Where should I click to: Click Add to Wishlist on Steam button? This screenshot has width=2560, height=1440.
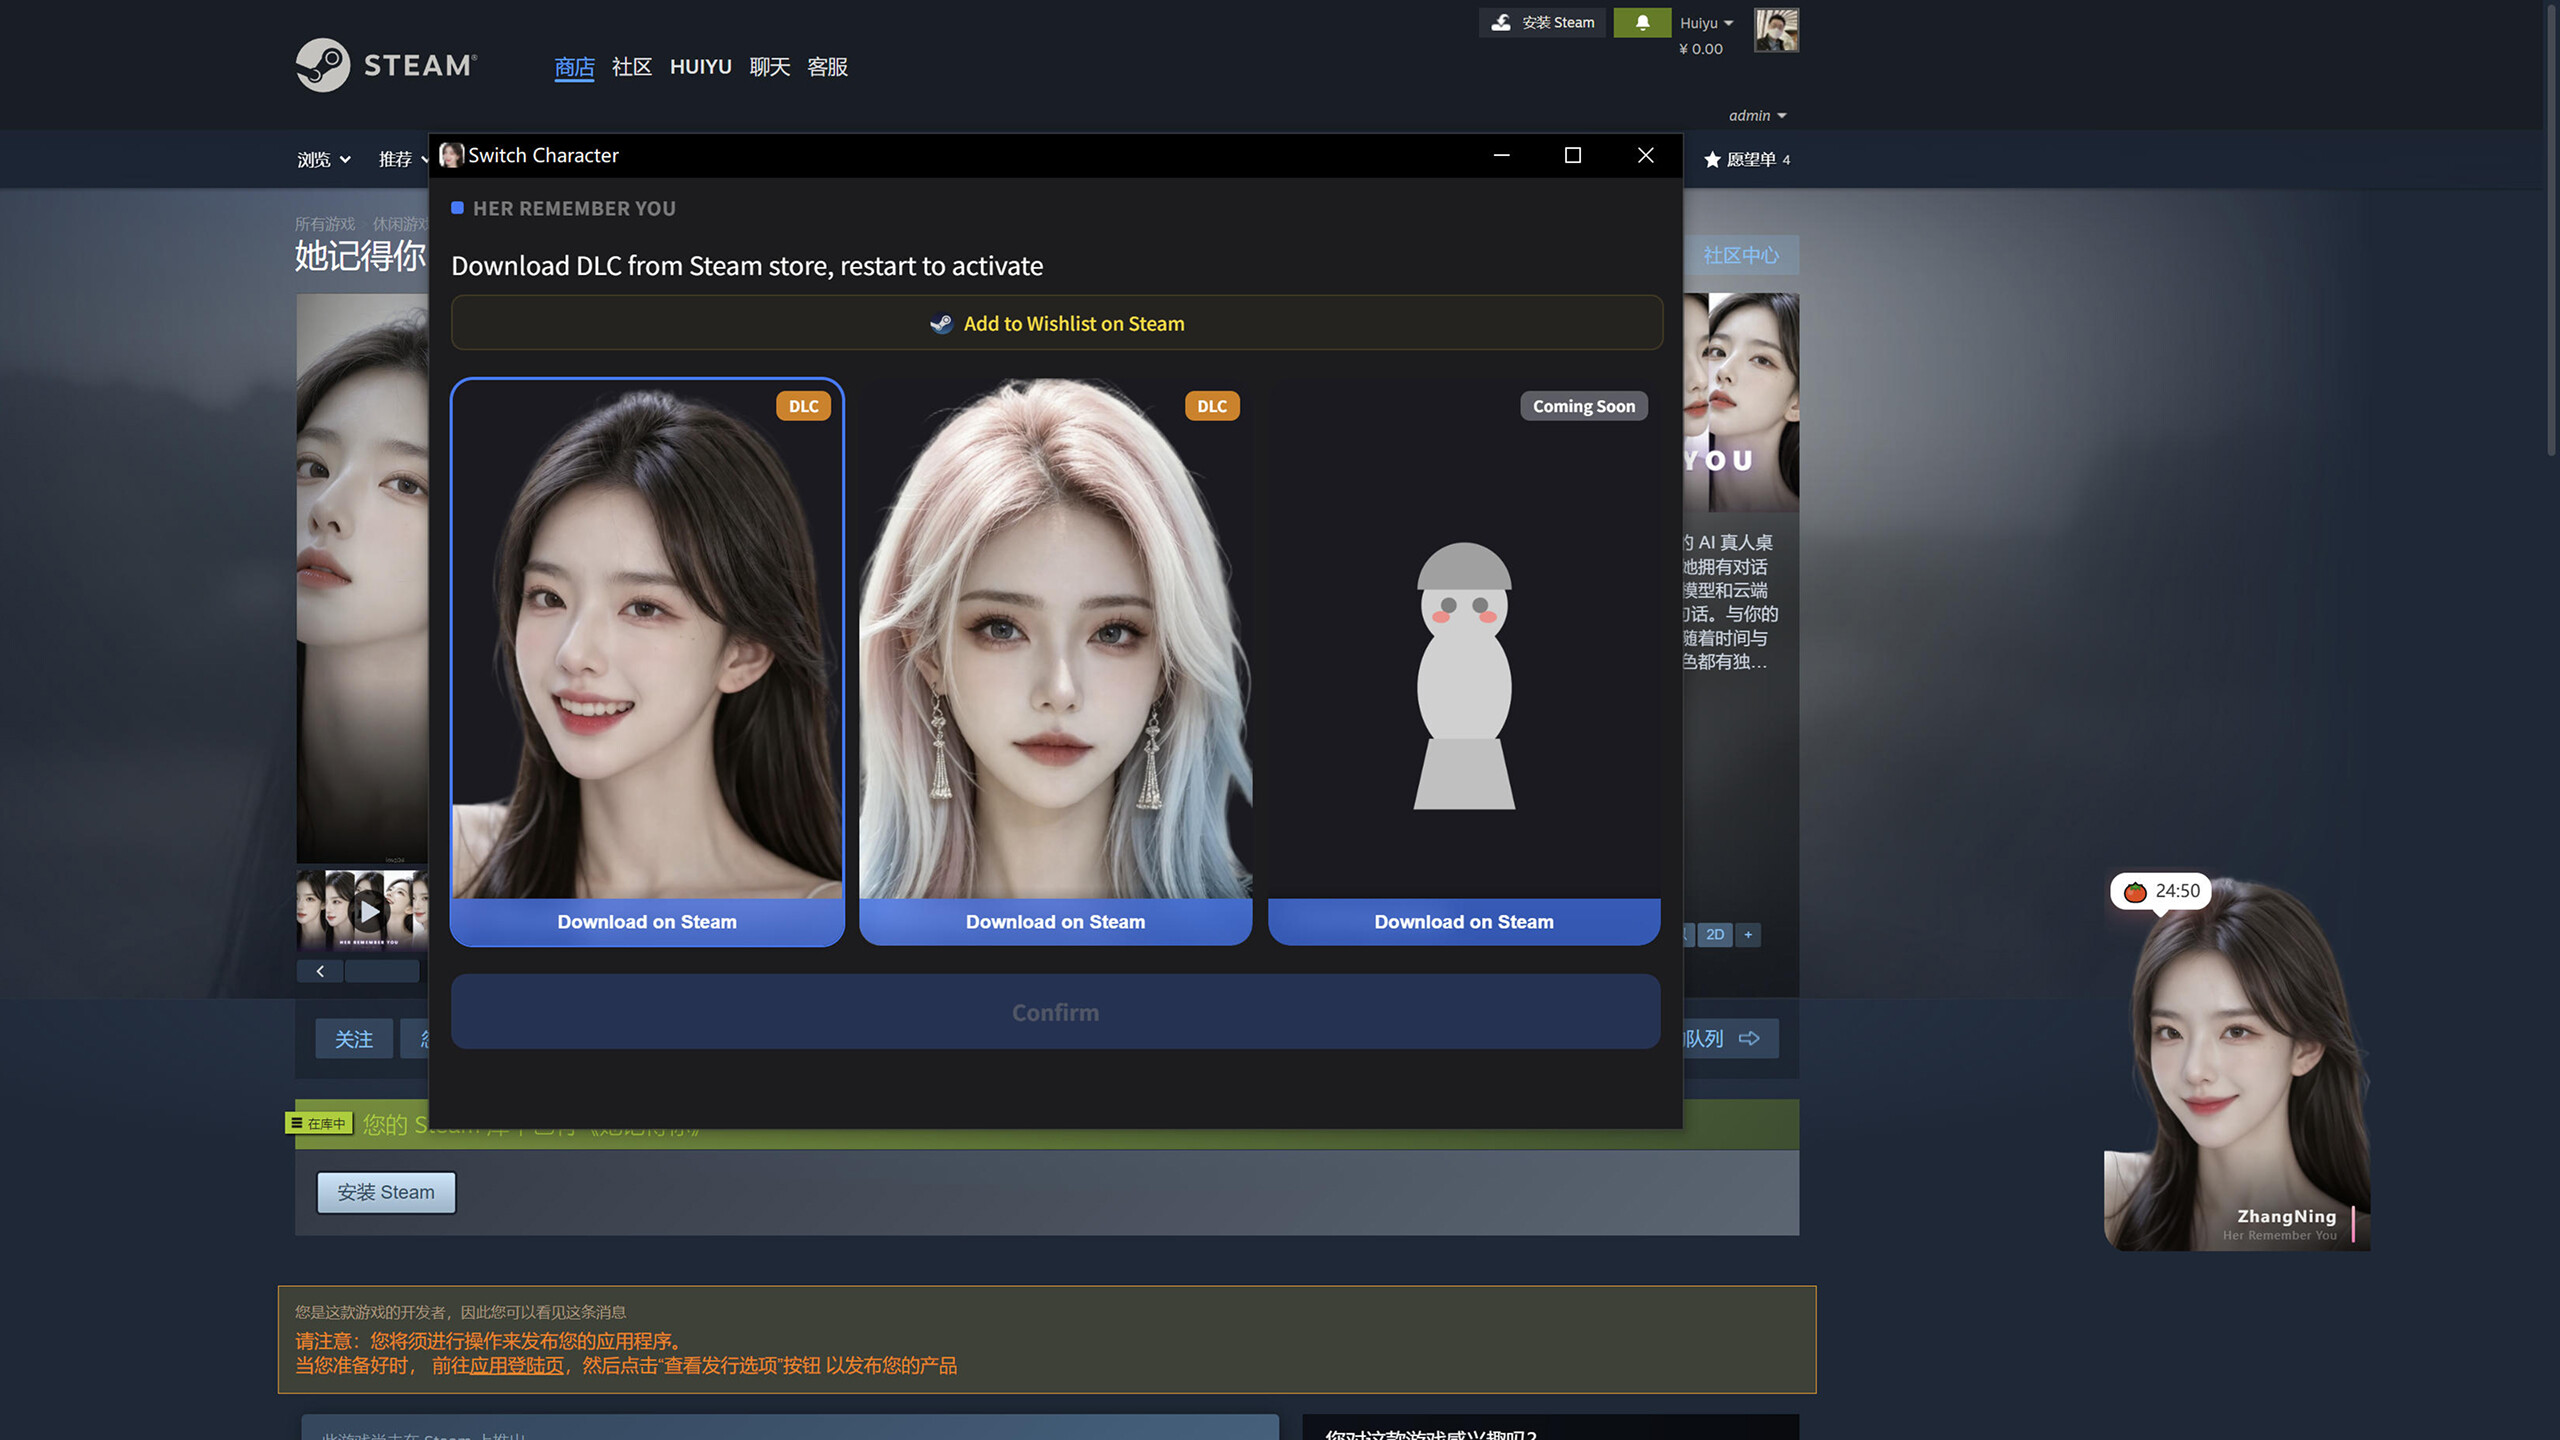[1057, 323]
